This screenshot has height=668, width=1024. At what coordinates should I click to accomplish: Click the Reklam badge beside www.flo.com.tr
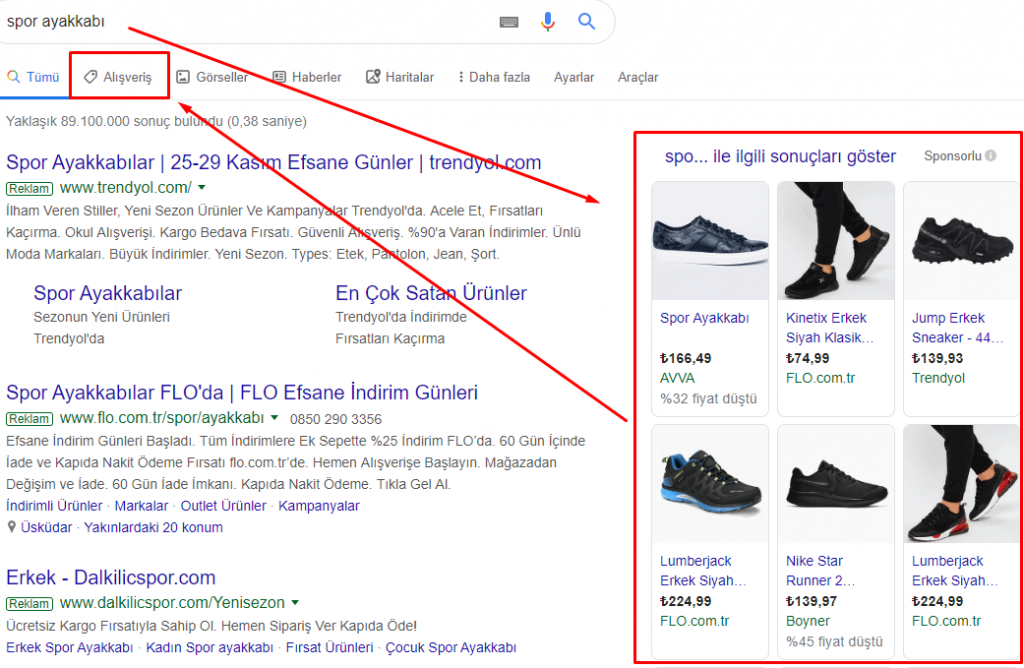pos(29,418)
